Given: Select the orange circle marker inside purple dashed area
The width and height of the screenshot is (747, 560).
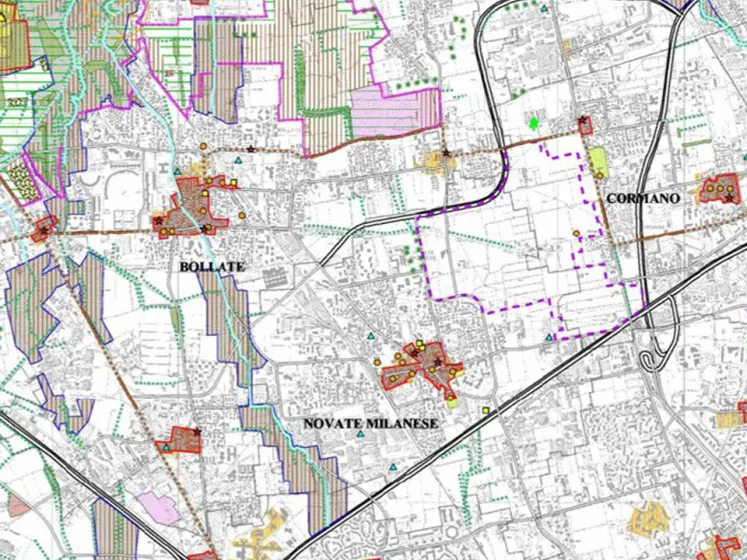Looking at the screenshot, I should tap(576, 233).
